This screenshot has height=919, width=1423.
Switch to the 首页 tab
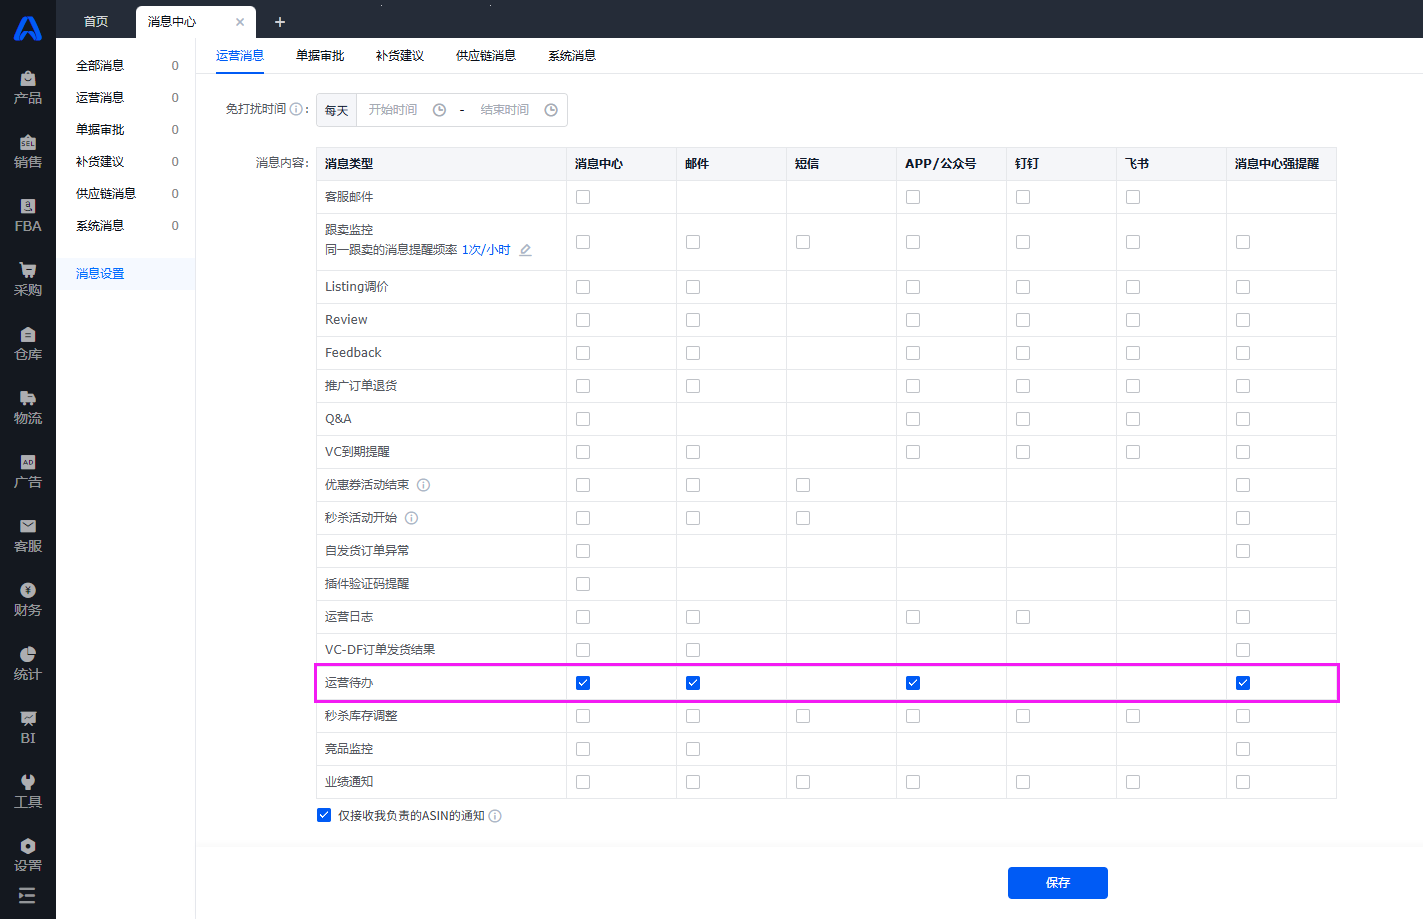click(x=96, y=22)
